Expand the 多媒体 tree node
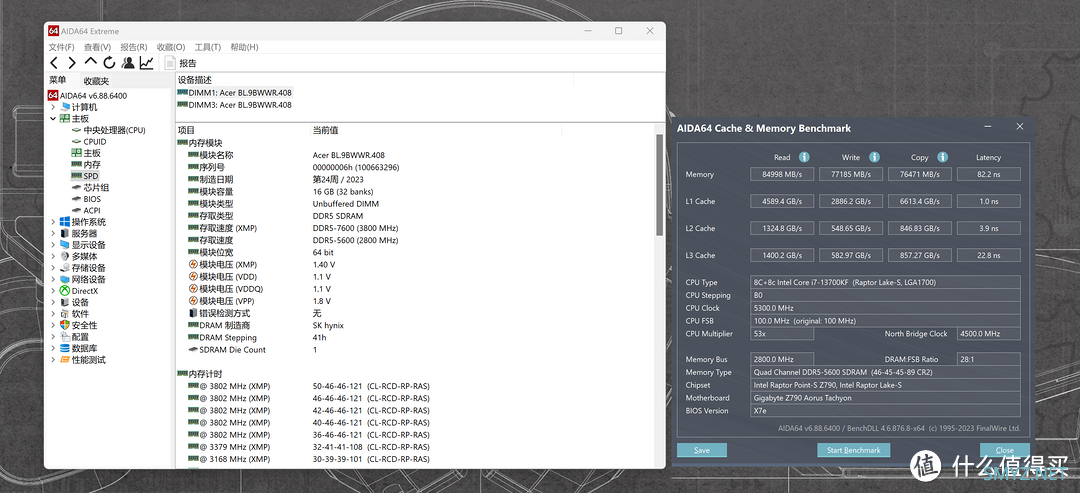1080x493 pixels. click(53, 256)
